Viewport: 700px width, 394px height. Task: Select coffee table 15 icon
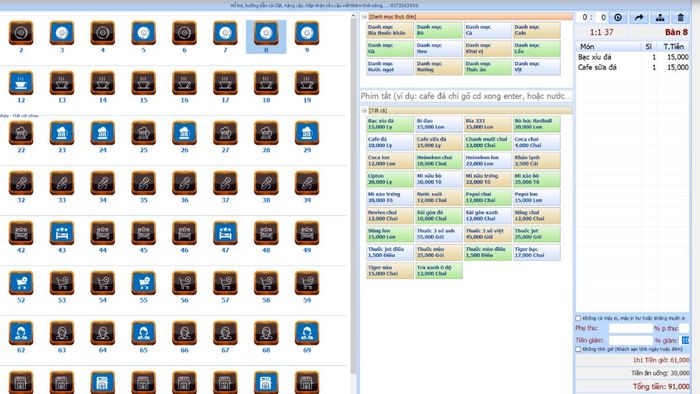pyautogui.click(x=143, y=83)
